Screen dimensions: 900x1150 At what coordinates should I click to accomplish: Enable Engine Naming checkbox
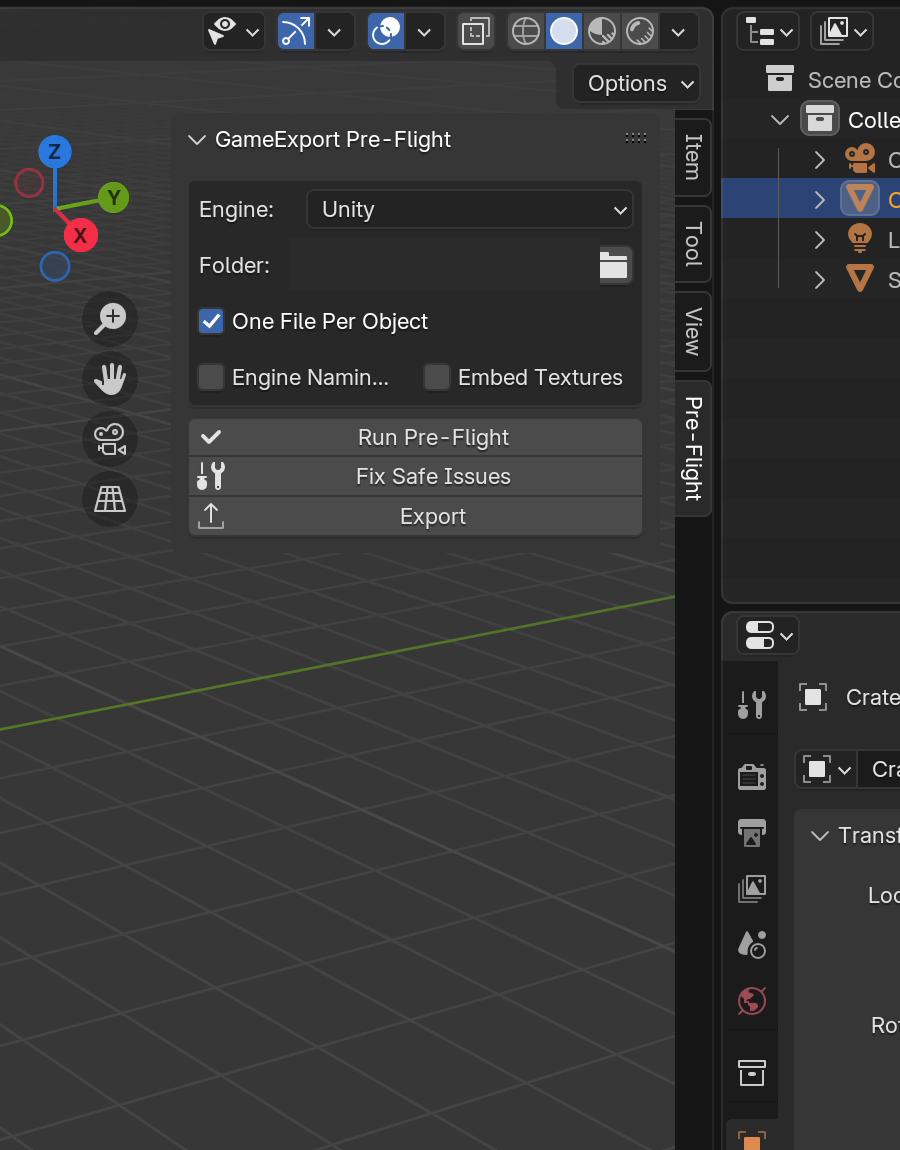tap(211, 377)
